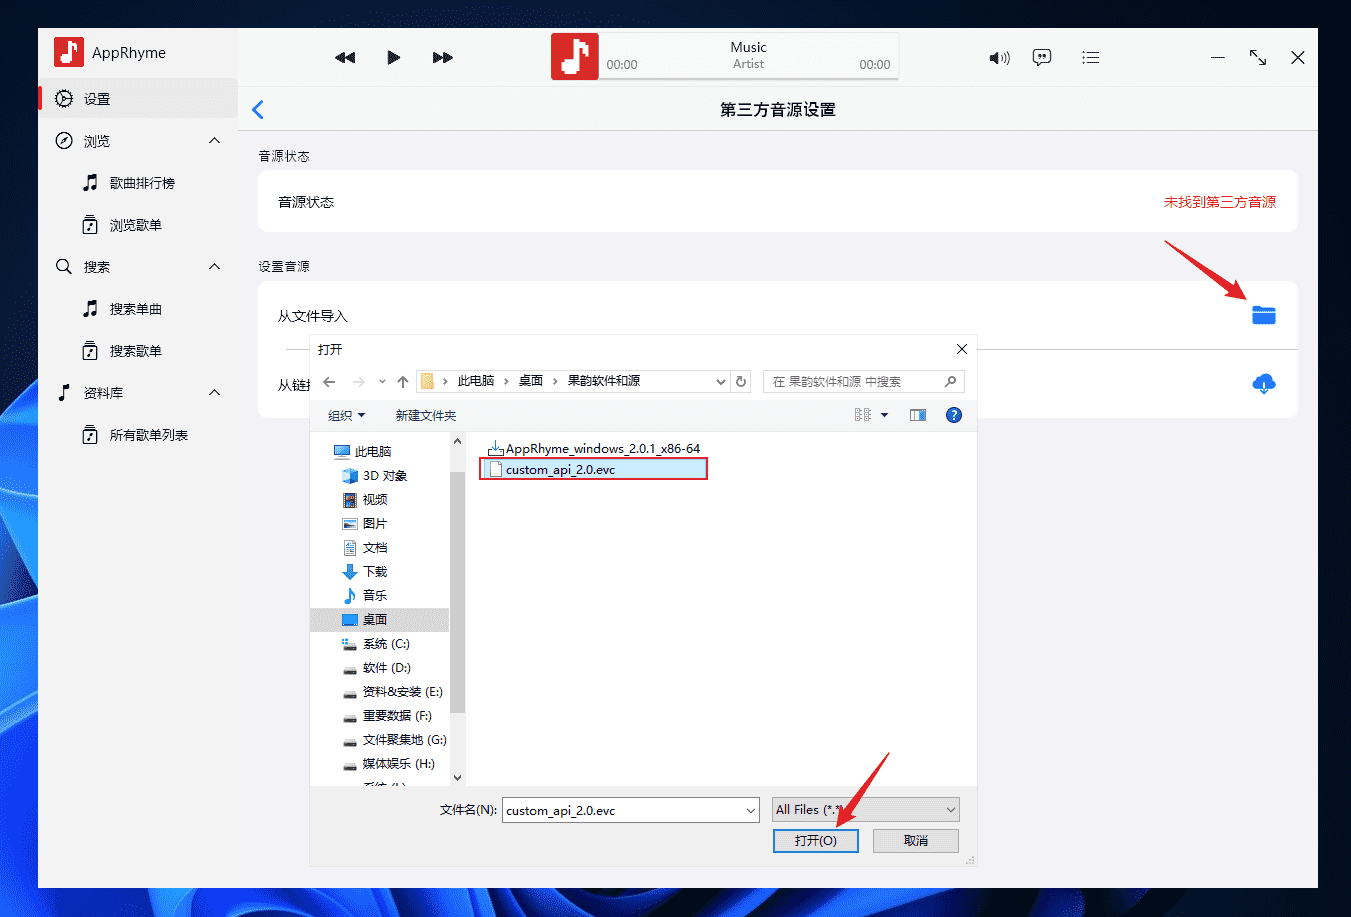Click the 取消 button
Image resolution: width=1351 pixels, height=917 pixels.
[916, 841]
